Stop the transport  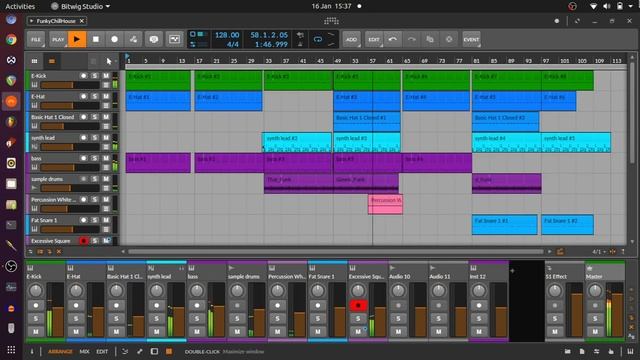pyautogui.click(x=96, y=39)
